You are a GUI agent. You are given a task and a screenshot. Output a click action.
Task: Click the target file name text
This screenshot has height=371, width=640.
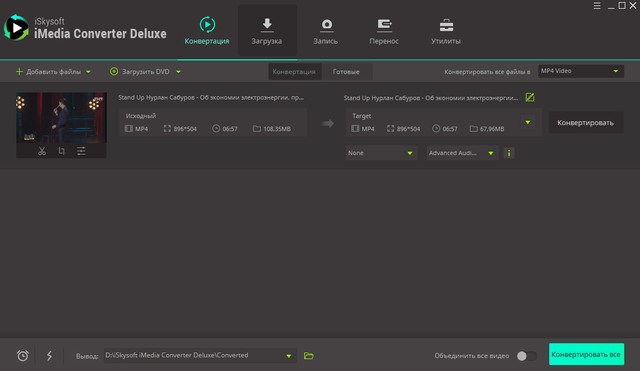click(431, 98)
